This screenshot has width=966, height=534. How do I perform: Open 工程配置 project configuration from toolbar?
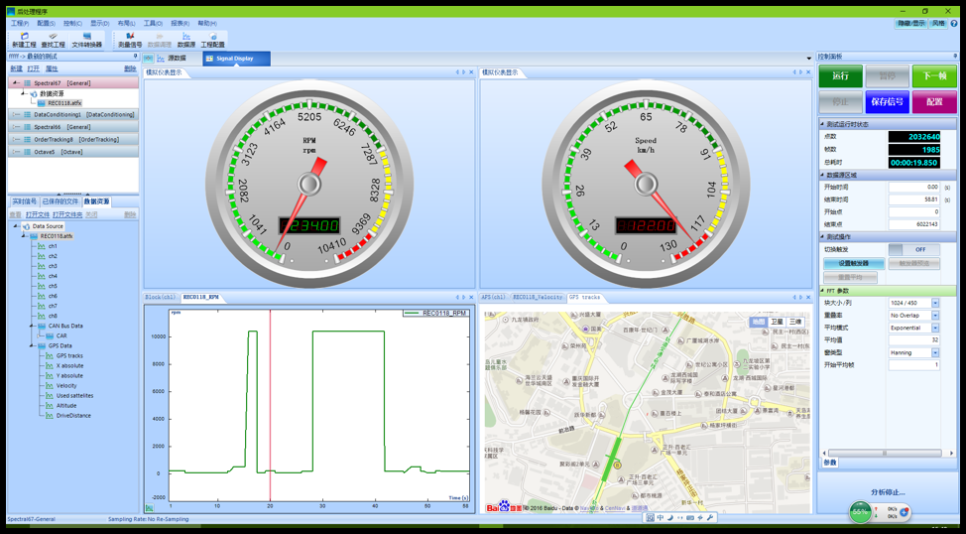213,40
